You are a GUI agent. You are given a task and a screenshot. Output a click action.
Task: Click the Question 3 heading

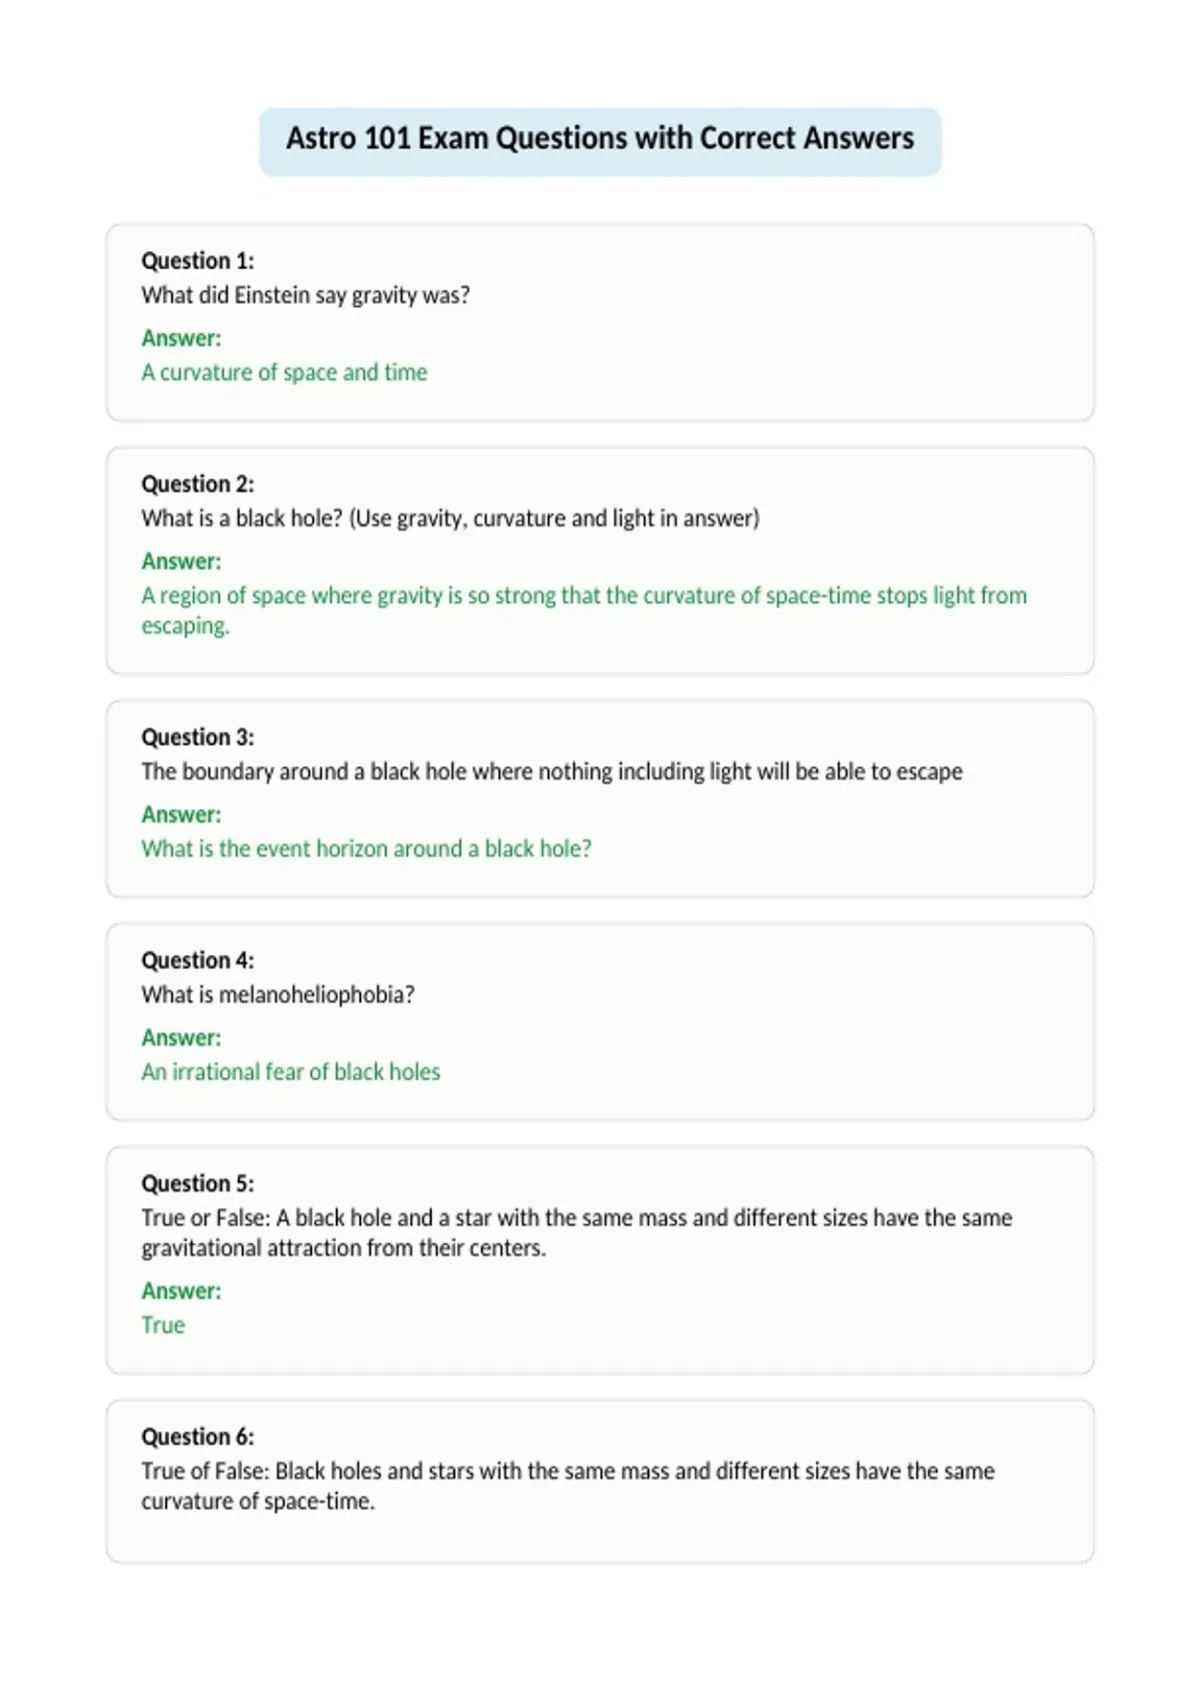(197, 737)
